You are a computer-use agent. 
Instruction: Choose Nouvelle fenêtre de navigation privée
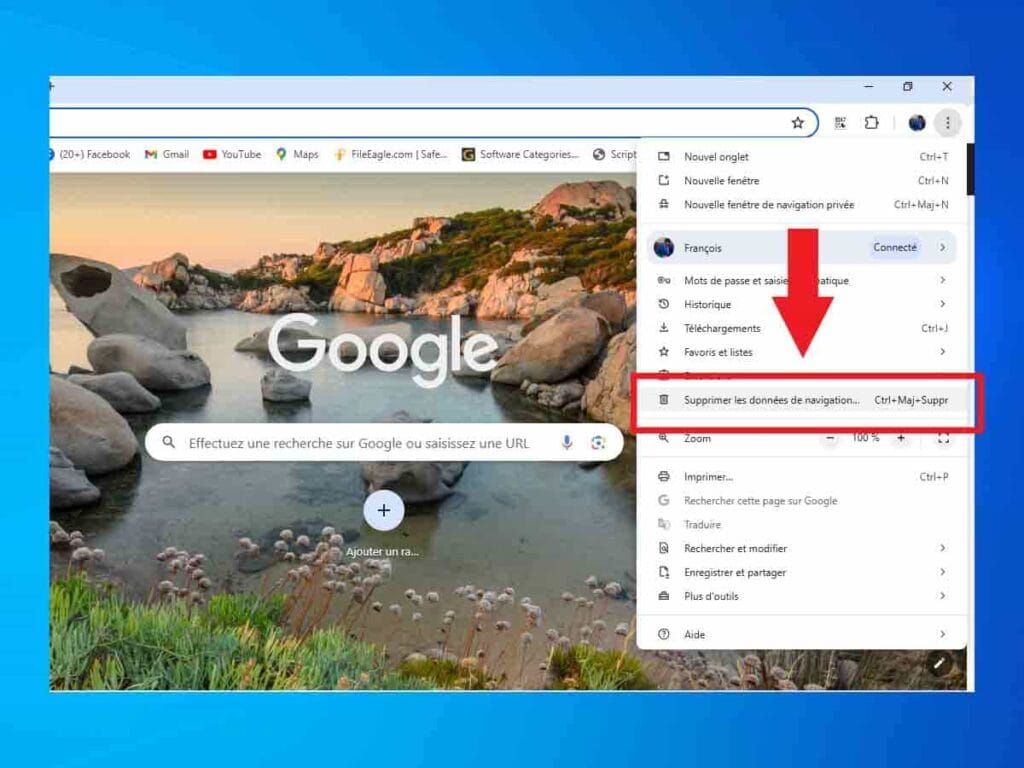click(x=768, y=205)
